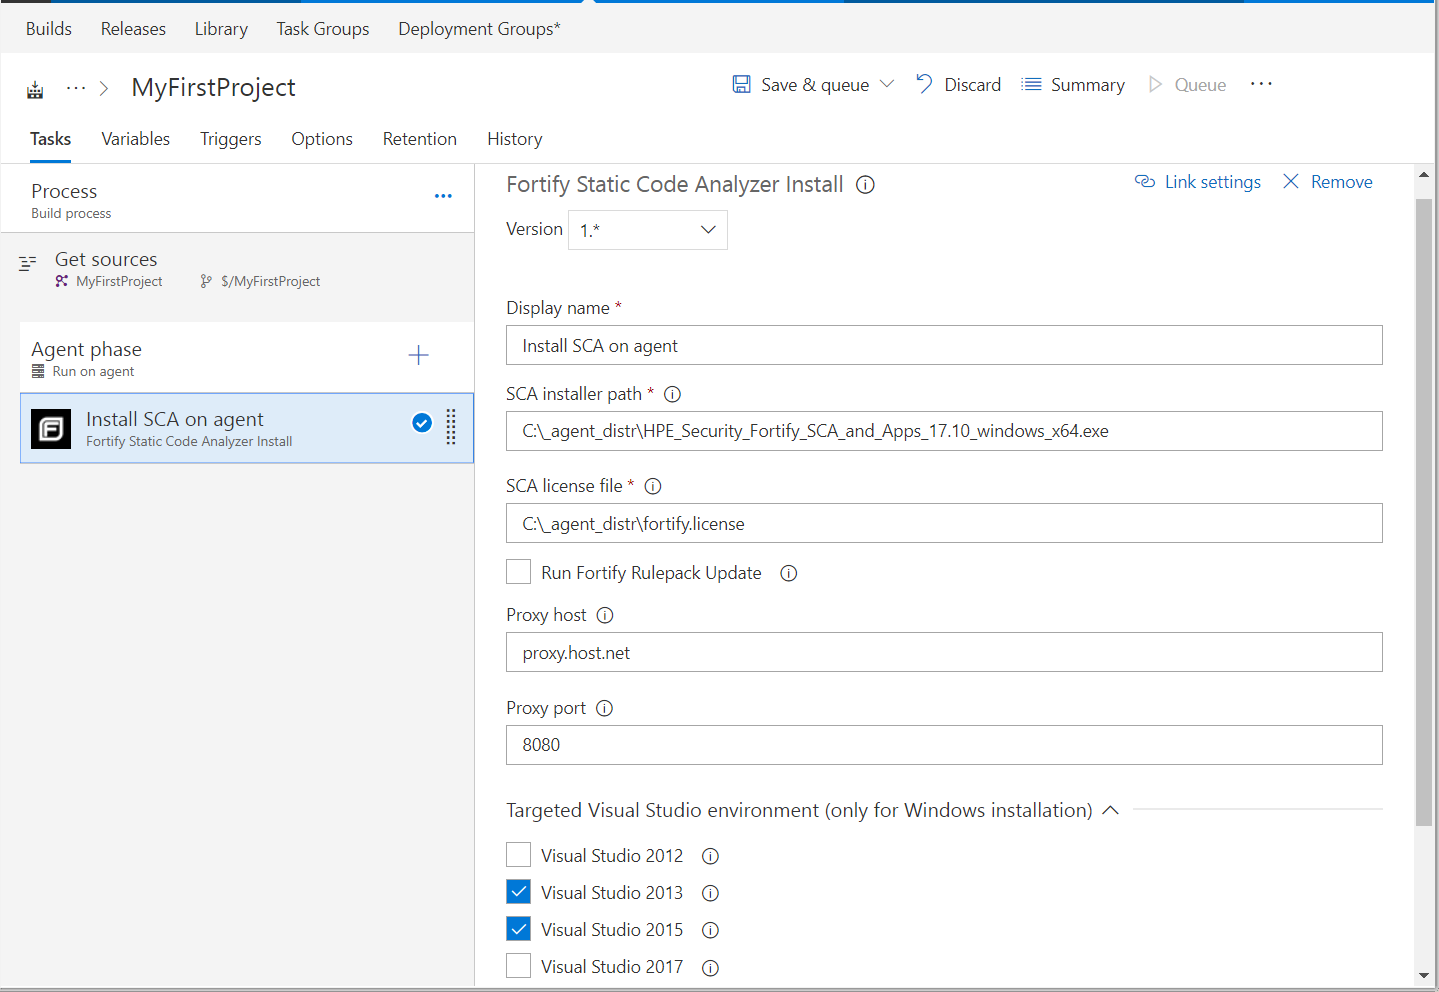Add a task with the Agent phase plus icon
The width and height of the screenshot is (1439, 992).
tap(418, 355)
